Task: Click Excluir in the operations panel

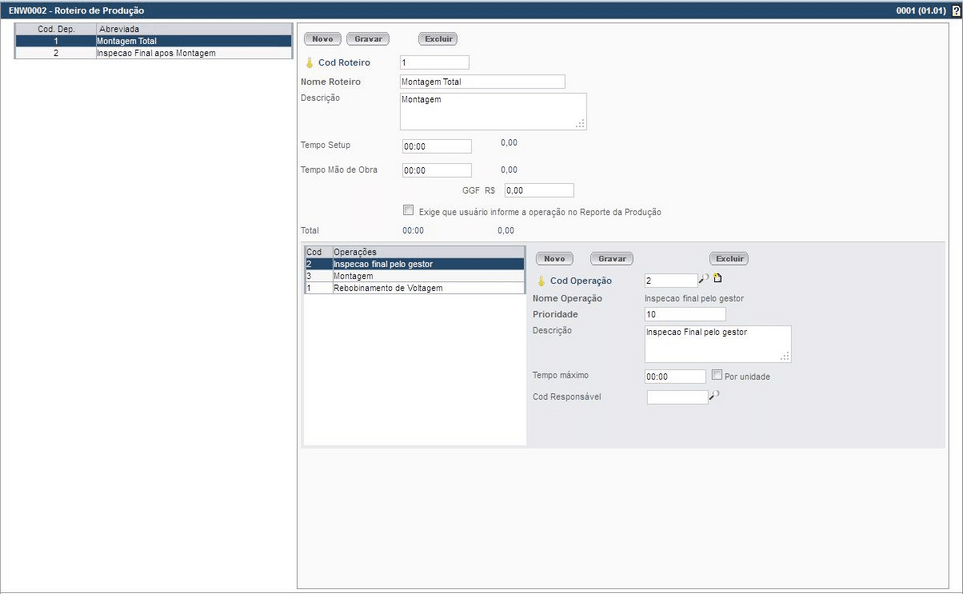Action: point(729,259)
